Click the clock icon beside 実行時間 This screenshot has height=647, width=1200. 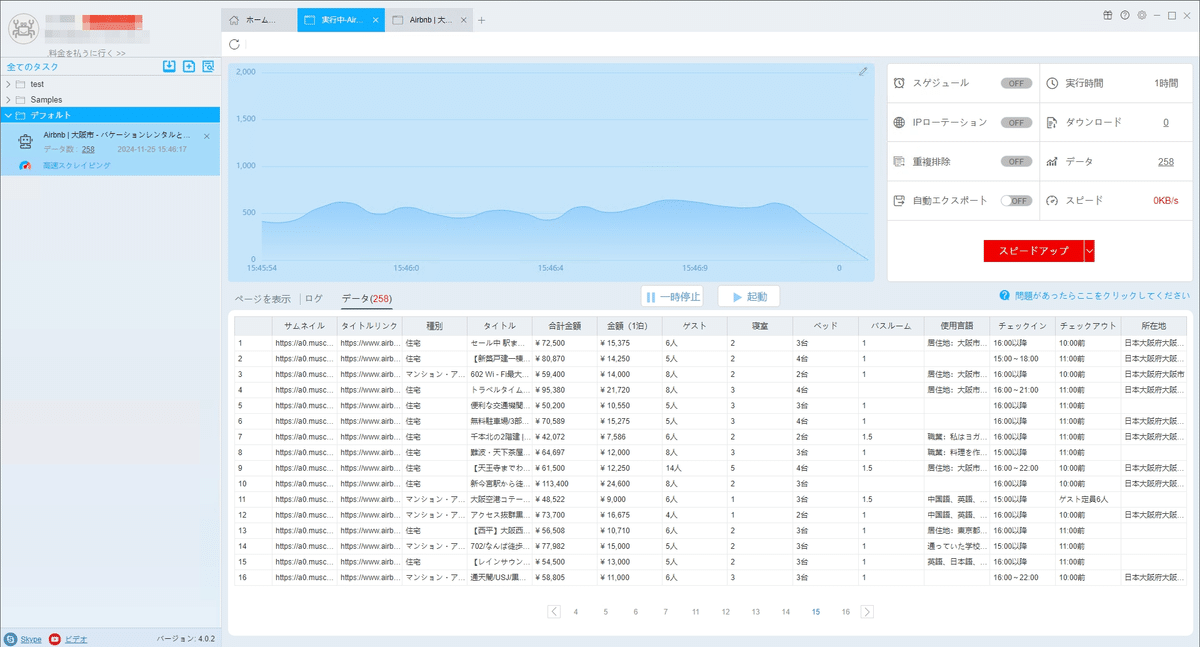pos(1052,83)
